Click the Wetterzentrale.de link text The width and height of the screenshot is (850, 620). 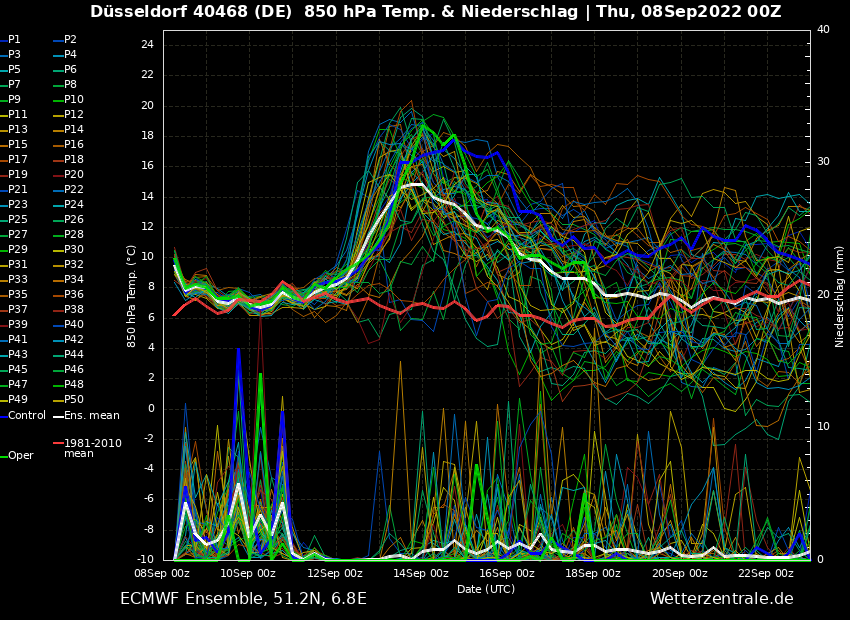point(721,599)
